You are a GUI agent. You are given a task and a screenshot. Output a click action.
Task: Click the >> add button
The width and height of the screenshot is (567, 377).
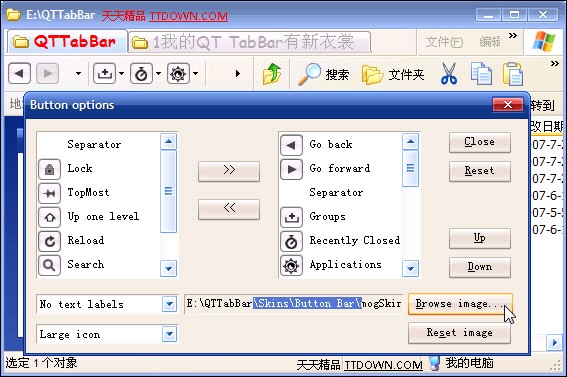[x=229, y=171]
